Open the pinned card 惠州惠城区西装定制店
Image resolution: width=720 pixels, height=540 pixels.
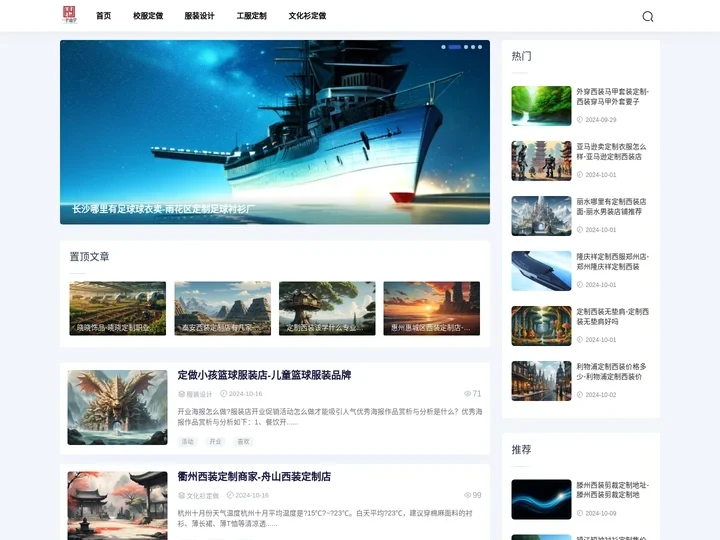click(432, 308)
